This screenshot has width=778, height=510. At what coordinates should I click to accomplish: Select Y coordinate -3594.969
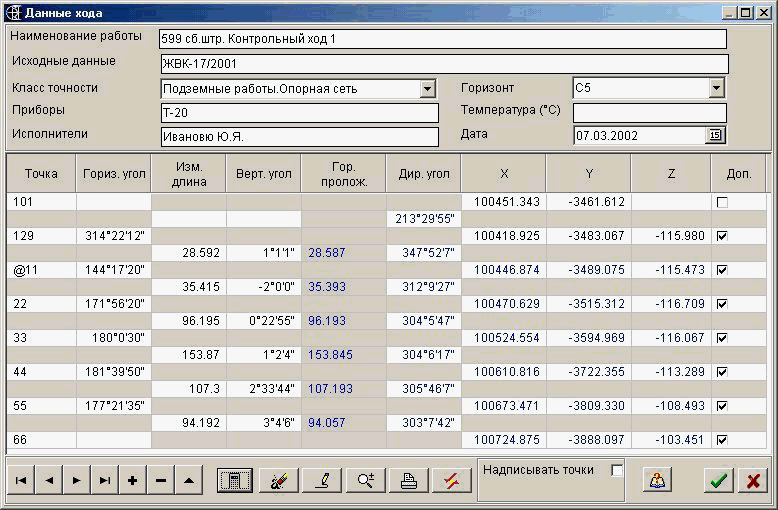pos(588,338)
